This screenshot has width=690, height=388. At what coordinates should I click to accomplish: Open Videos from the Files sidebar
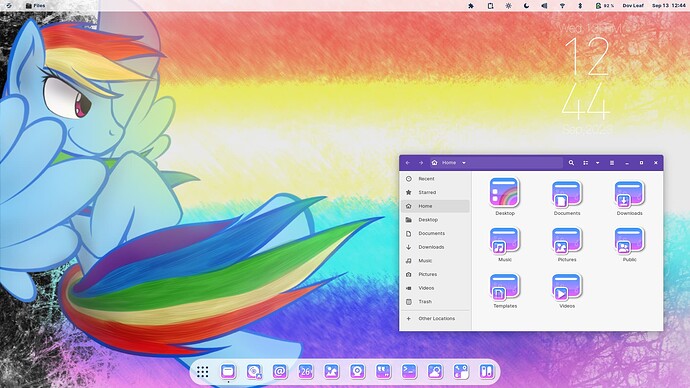point(435,288)
